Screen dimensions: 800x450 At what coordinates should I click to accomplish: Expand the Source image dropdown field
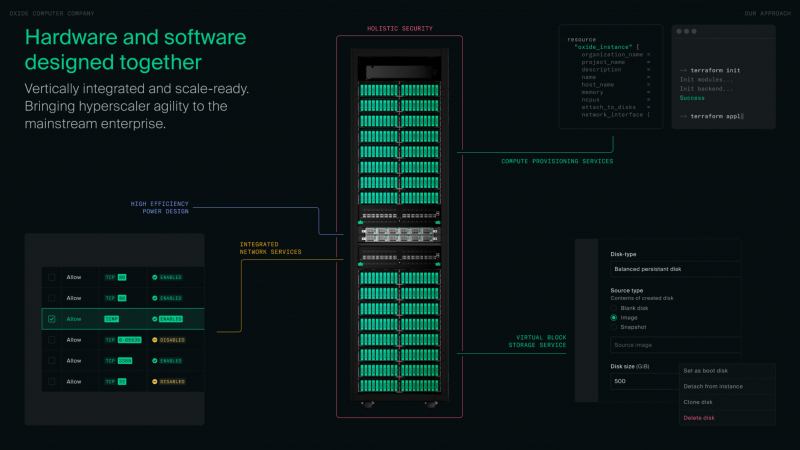click(672, 345)
